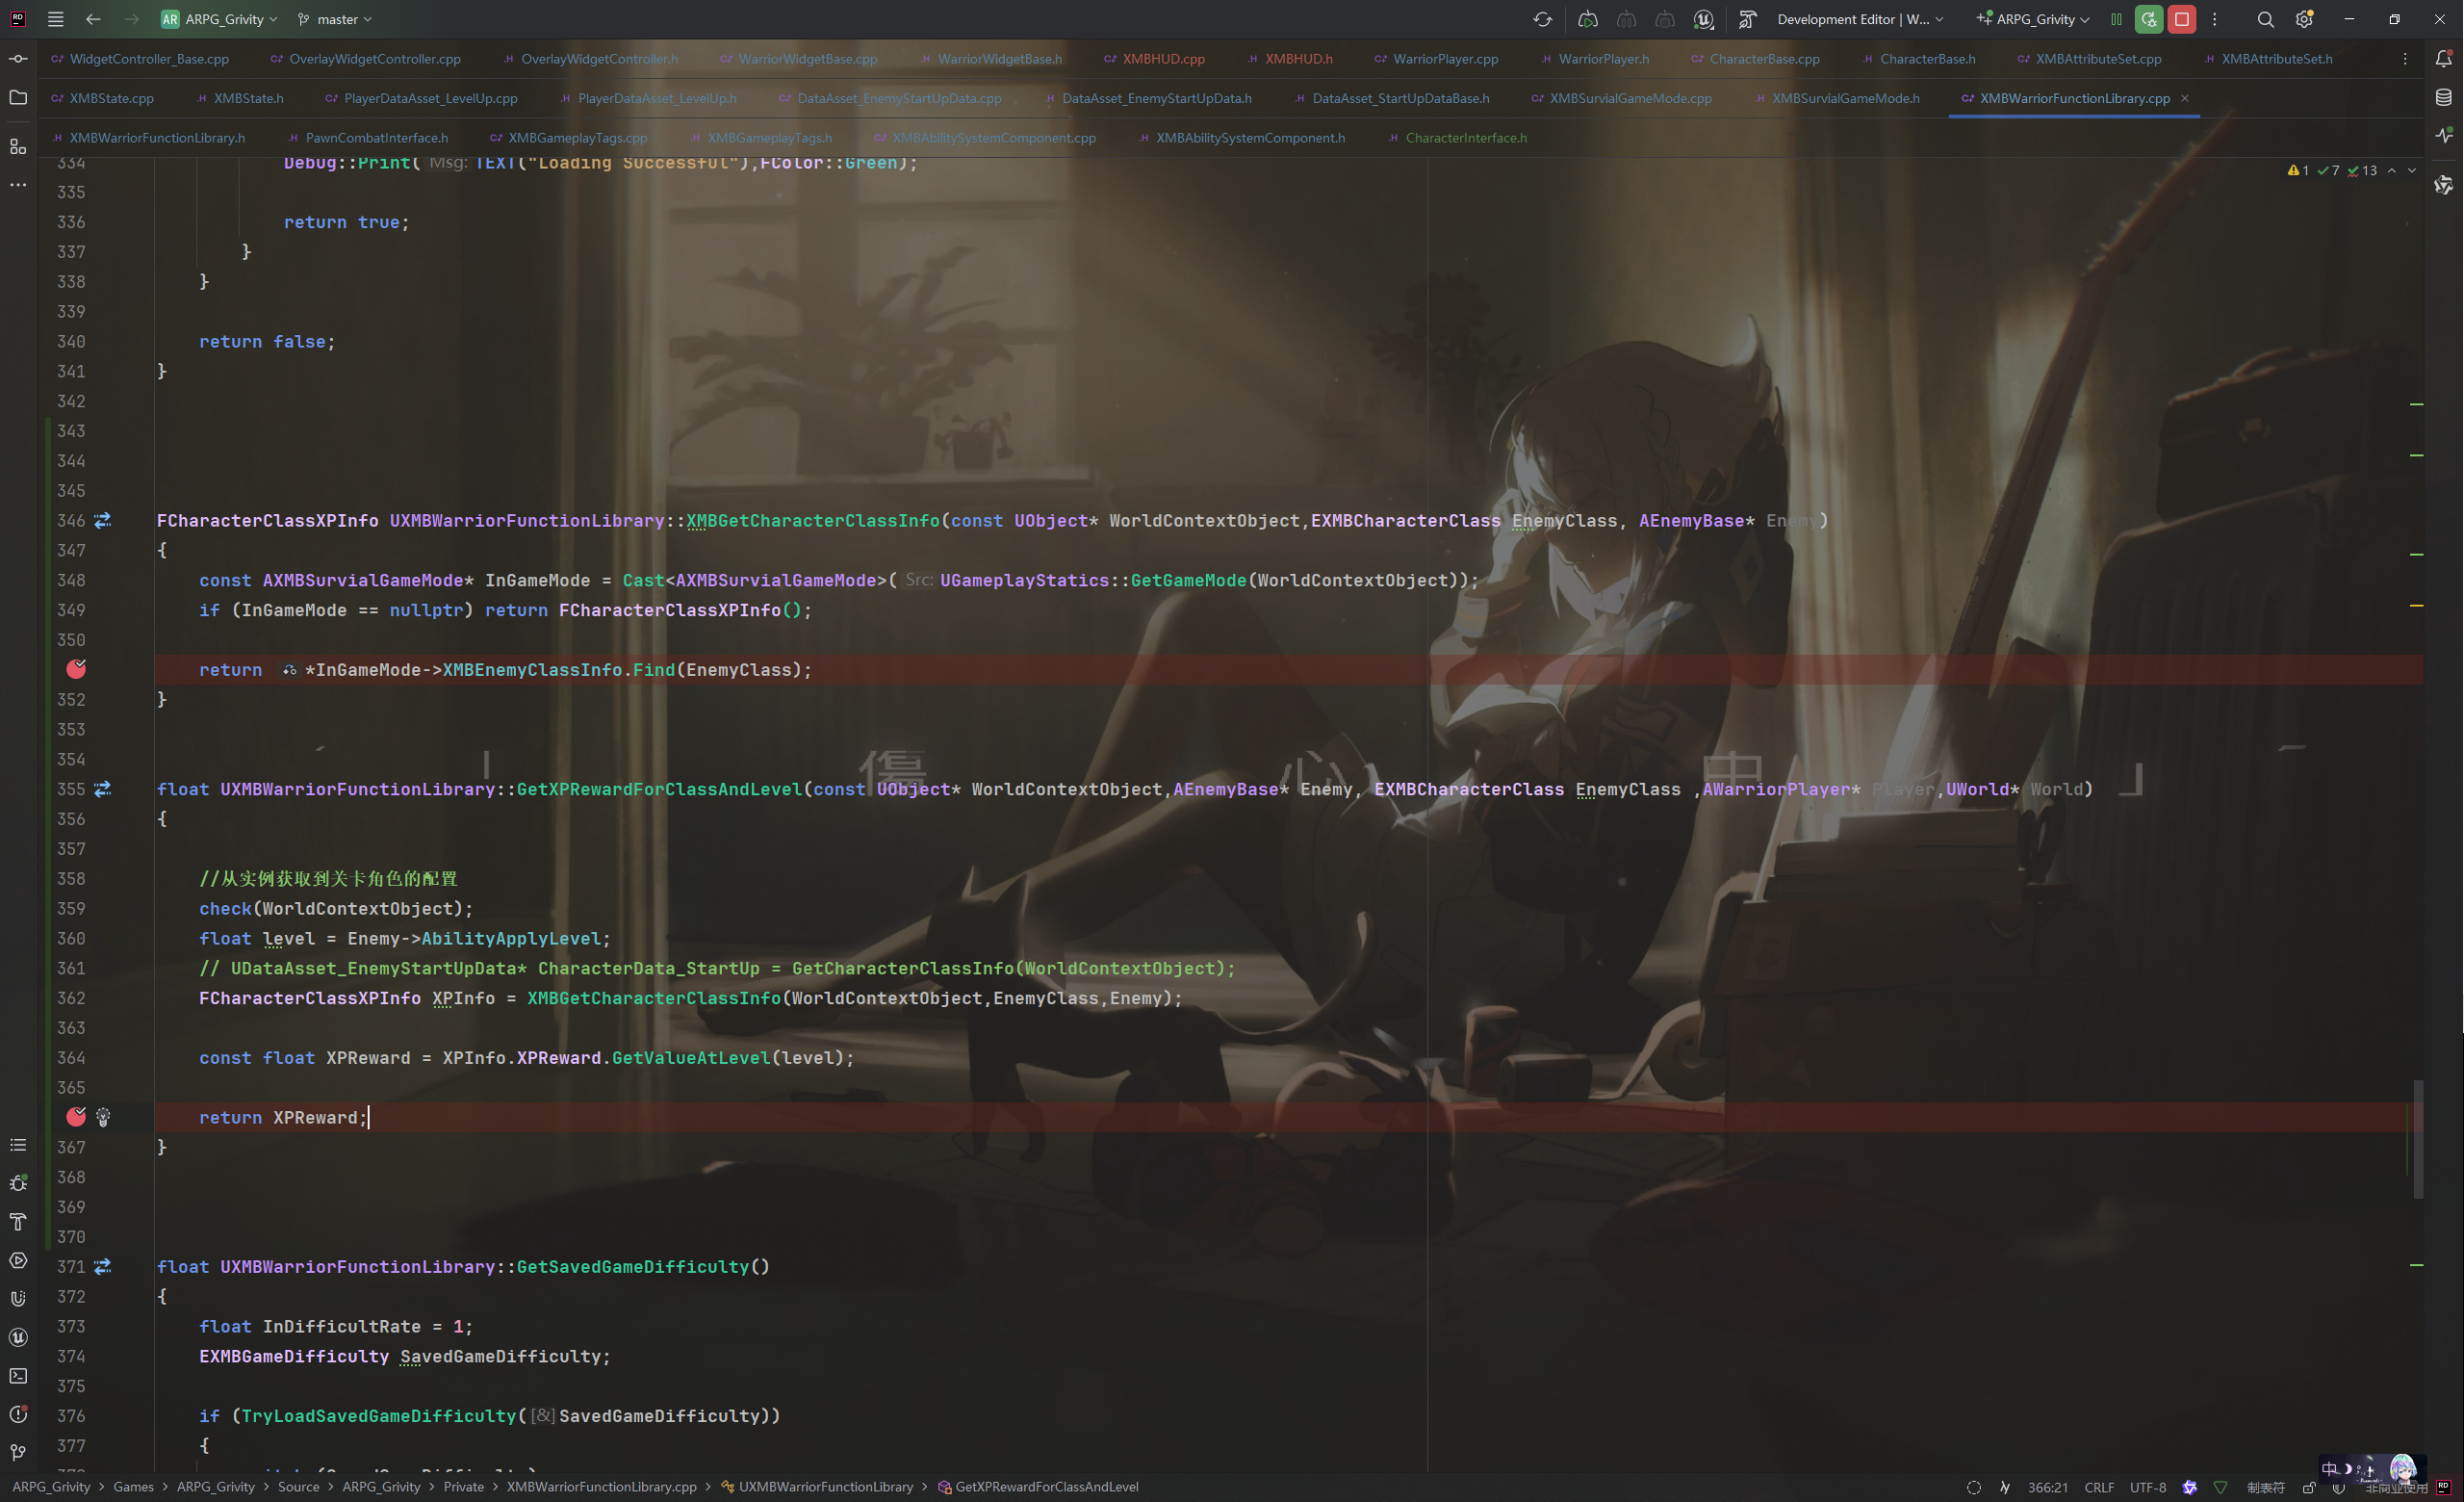
Task: Click Private breadcrumb in navigation bar
Action: pos(463,1487)
